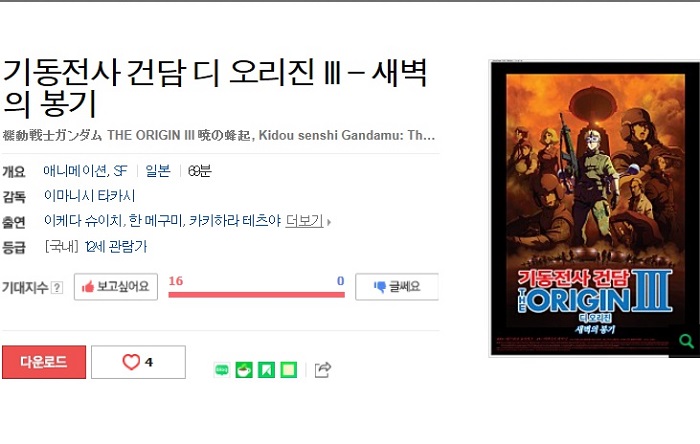Click the red 다운로드 button
Image resolution: width=700 pixels, height=444 pixels.
[44, 362]
